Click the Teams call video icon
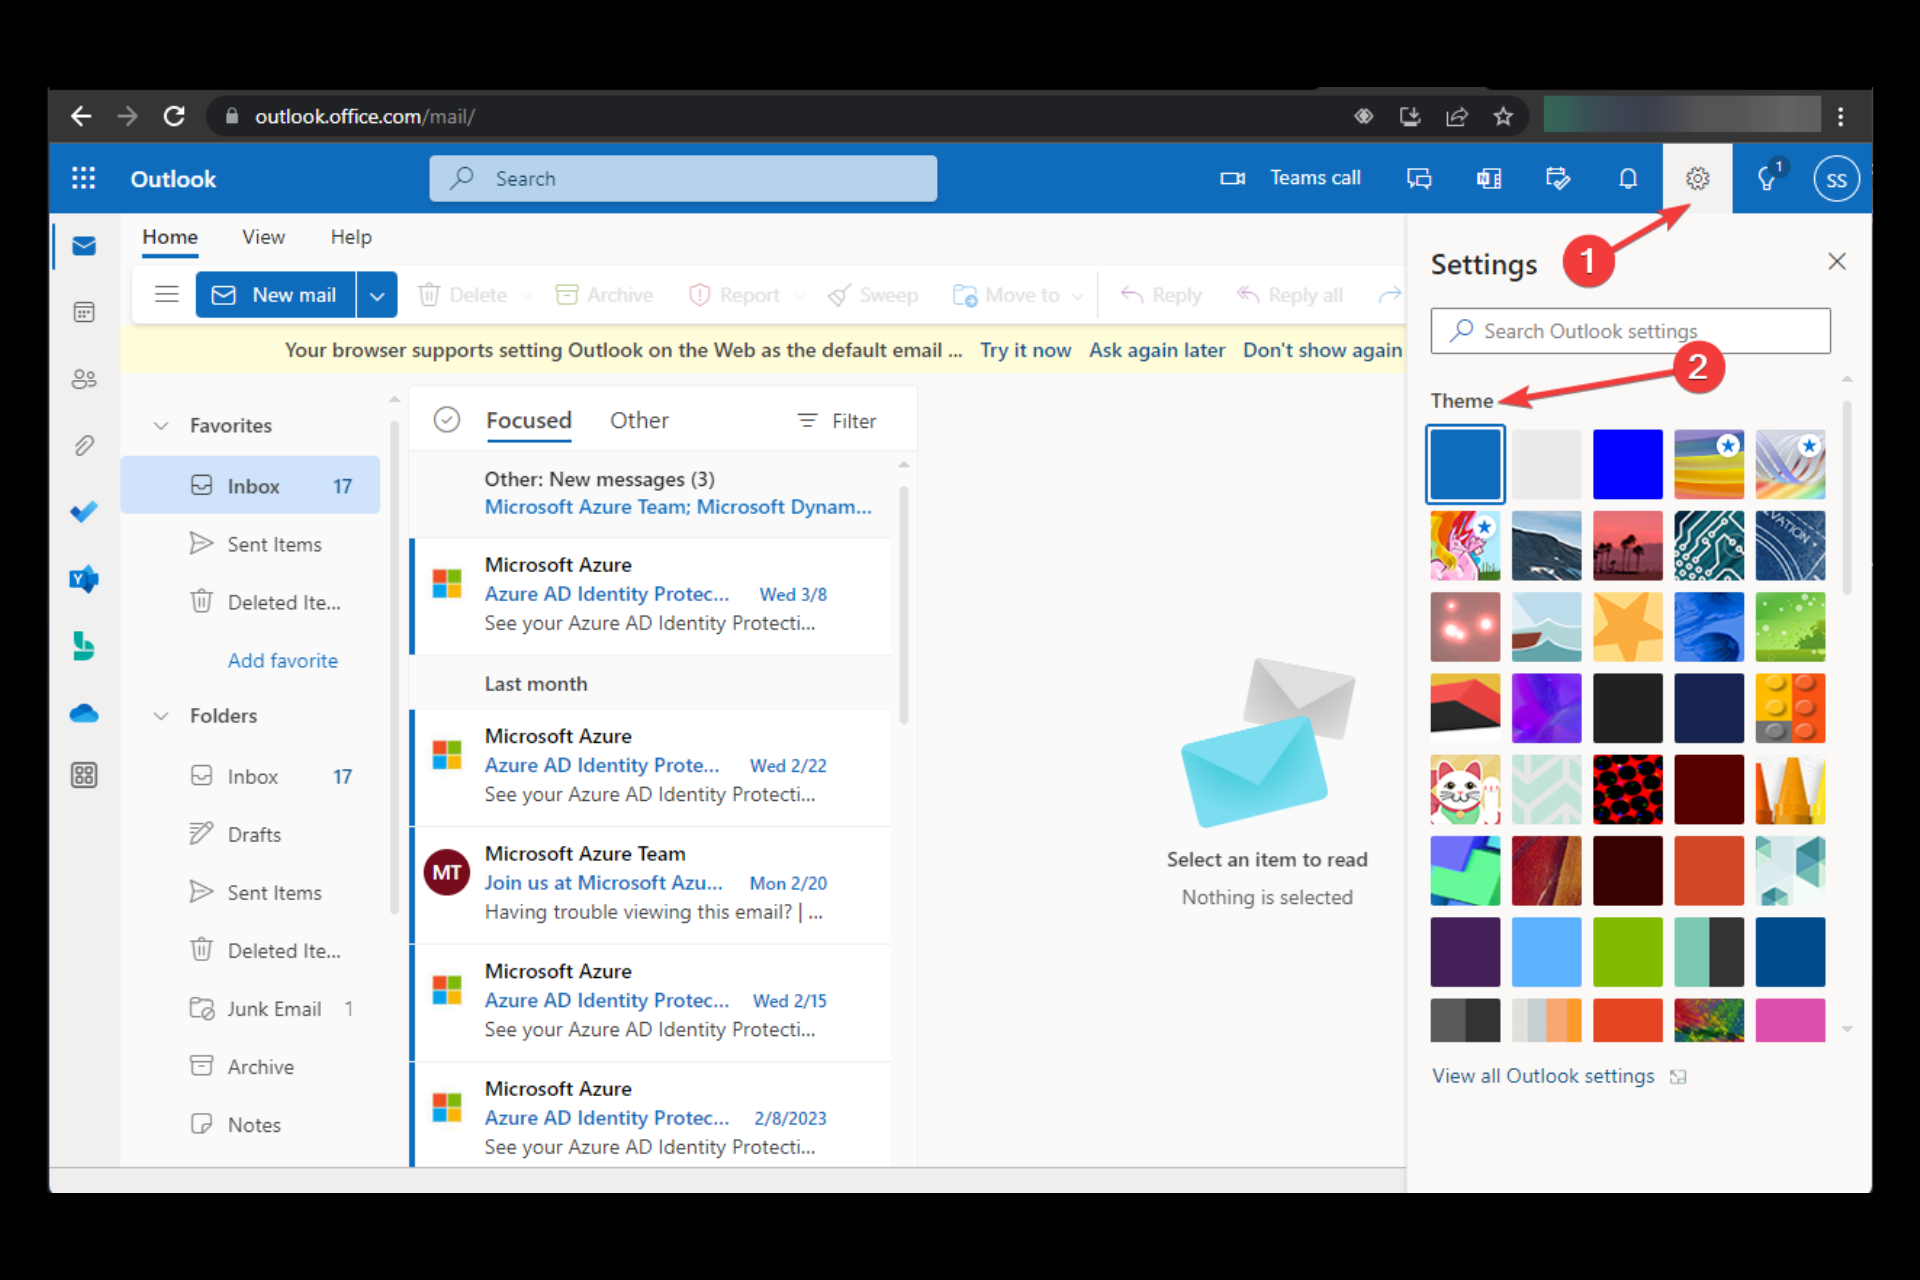 tap(1231, 177)
